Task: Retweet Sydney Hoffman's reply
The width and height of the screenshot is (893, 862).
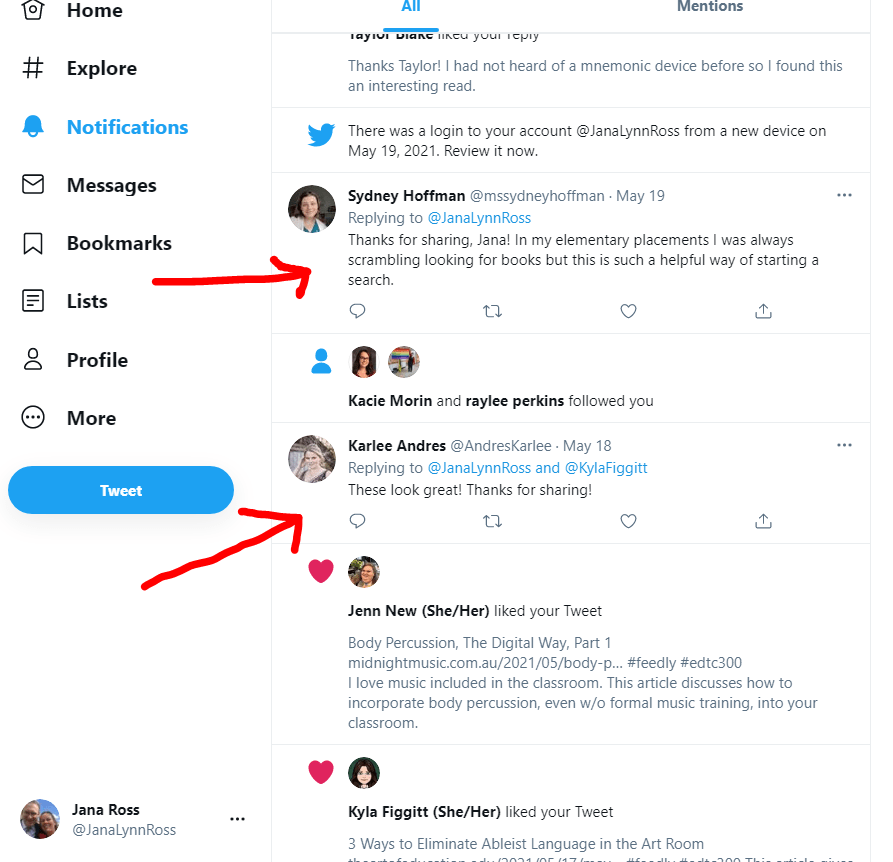Action: (492, 311)
